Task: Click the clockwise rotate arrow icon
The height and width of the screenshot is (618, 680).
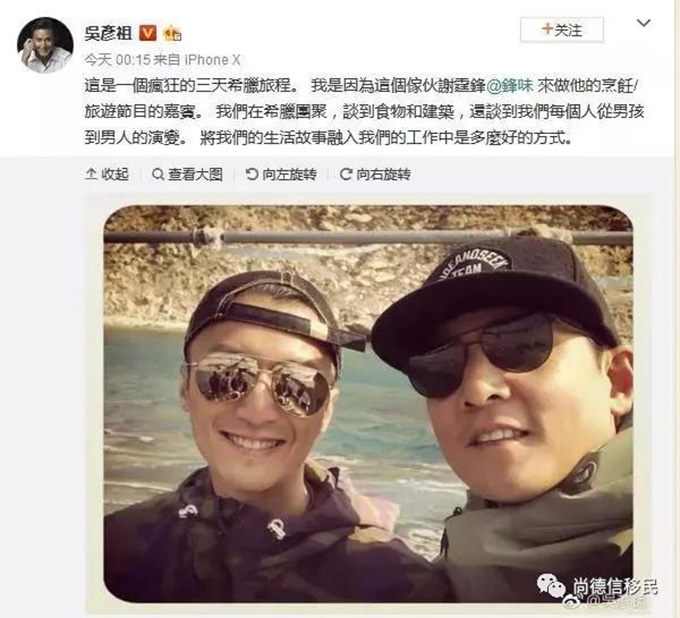Action: 346,174
